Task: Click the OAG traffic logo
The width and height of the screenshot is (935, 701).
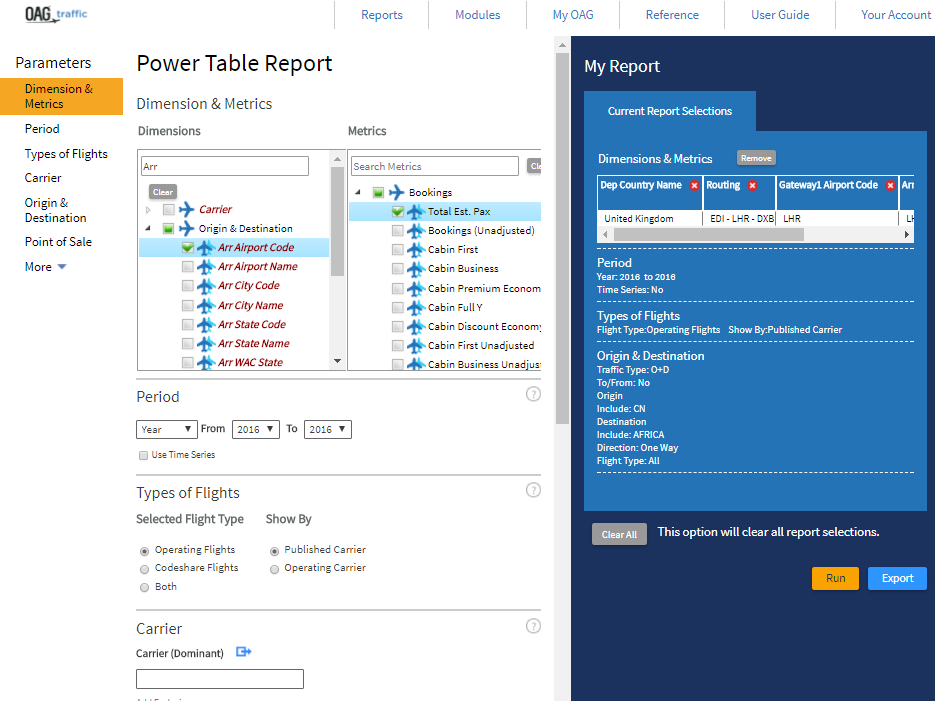Action: (56, 14)
